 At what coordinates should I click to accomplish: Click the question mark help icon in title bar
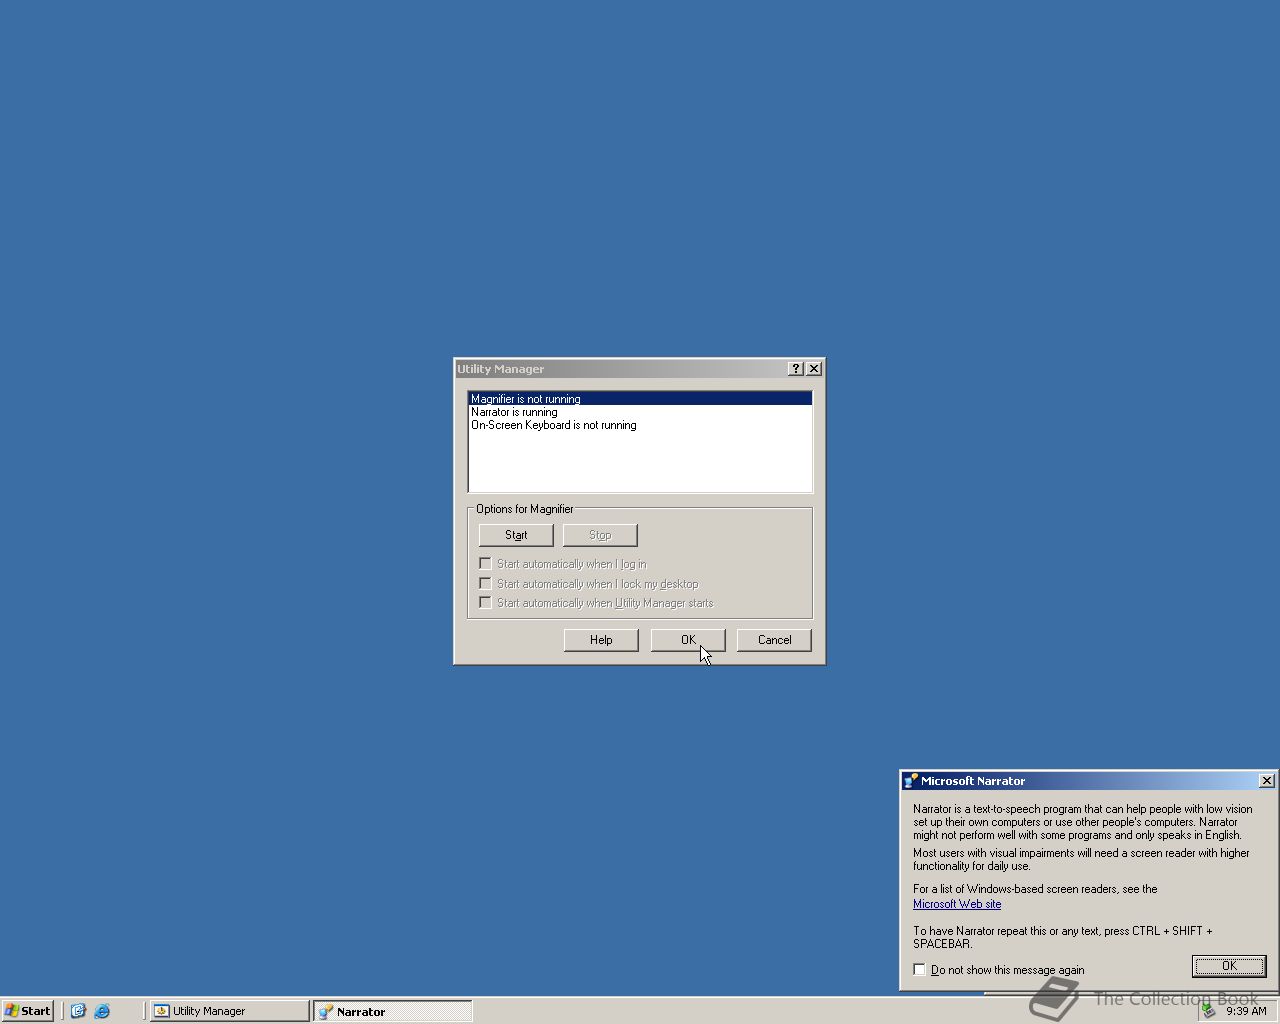pos(796,369)
